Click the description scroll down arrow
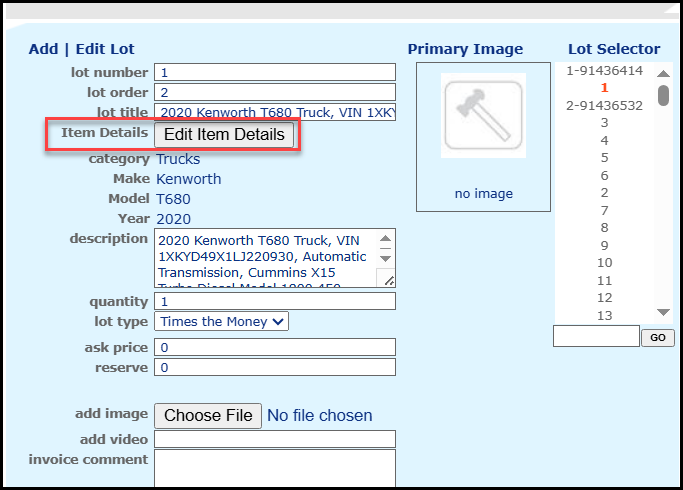 coord(385,258)
